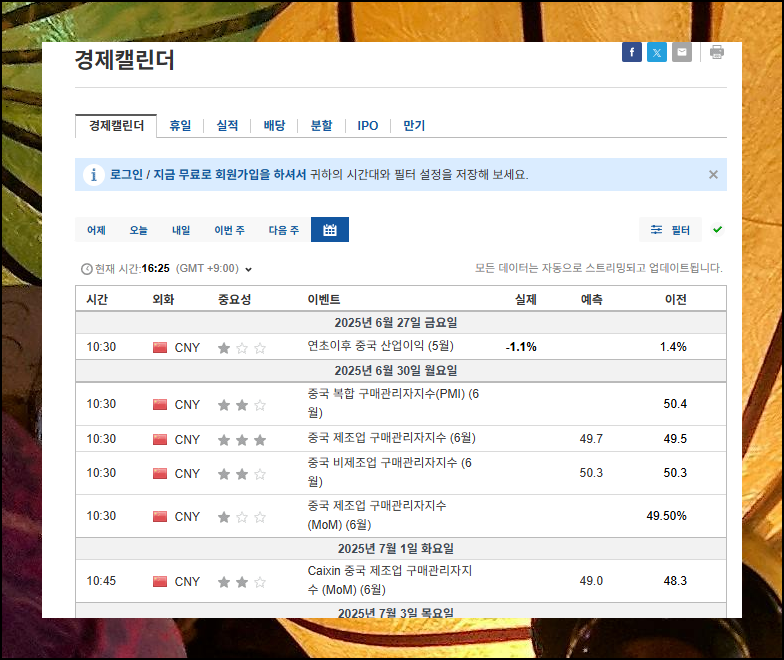The height and width of the screenshot is (660, 784).
Task: Click the 중요성 column header
Action: (x=234, y=299)
